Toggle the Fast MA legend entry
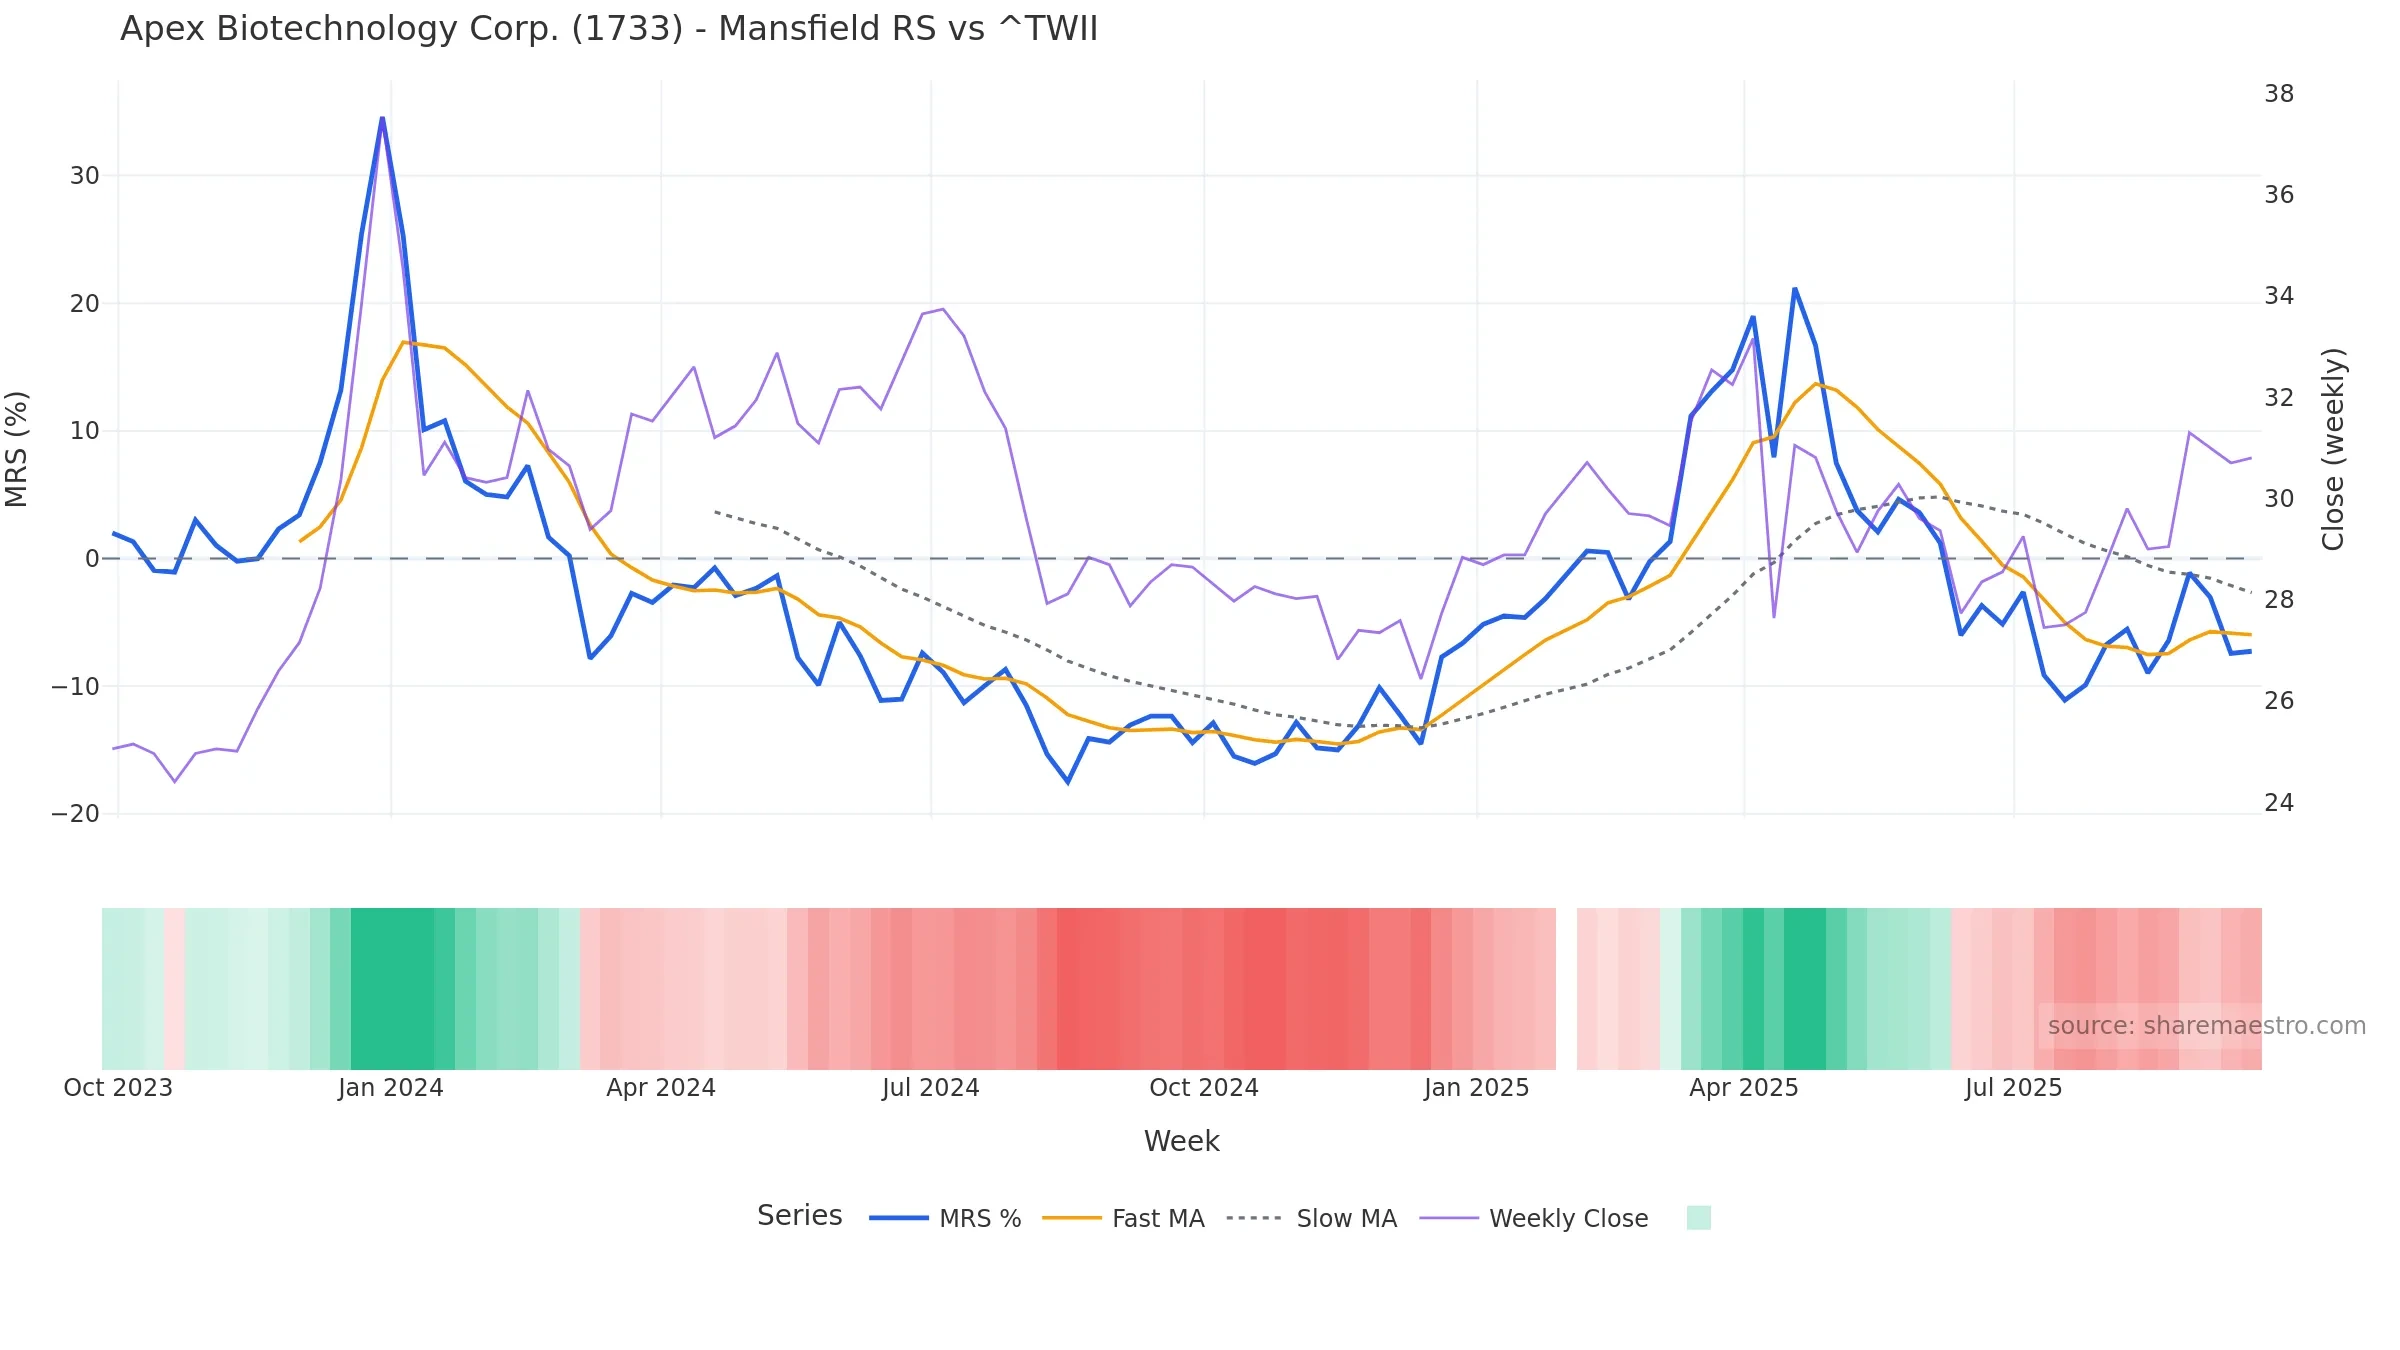The width and height of the screenshot is (2400, 1350). click(x=1123, y=1218)
